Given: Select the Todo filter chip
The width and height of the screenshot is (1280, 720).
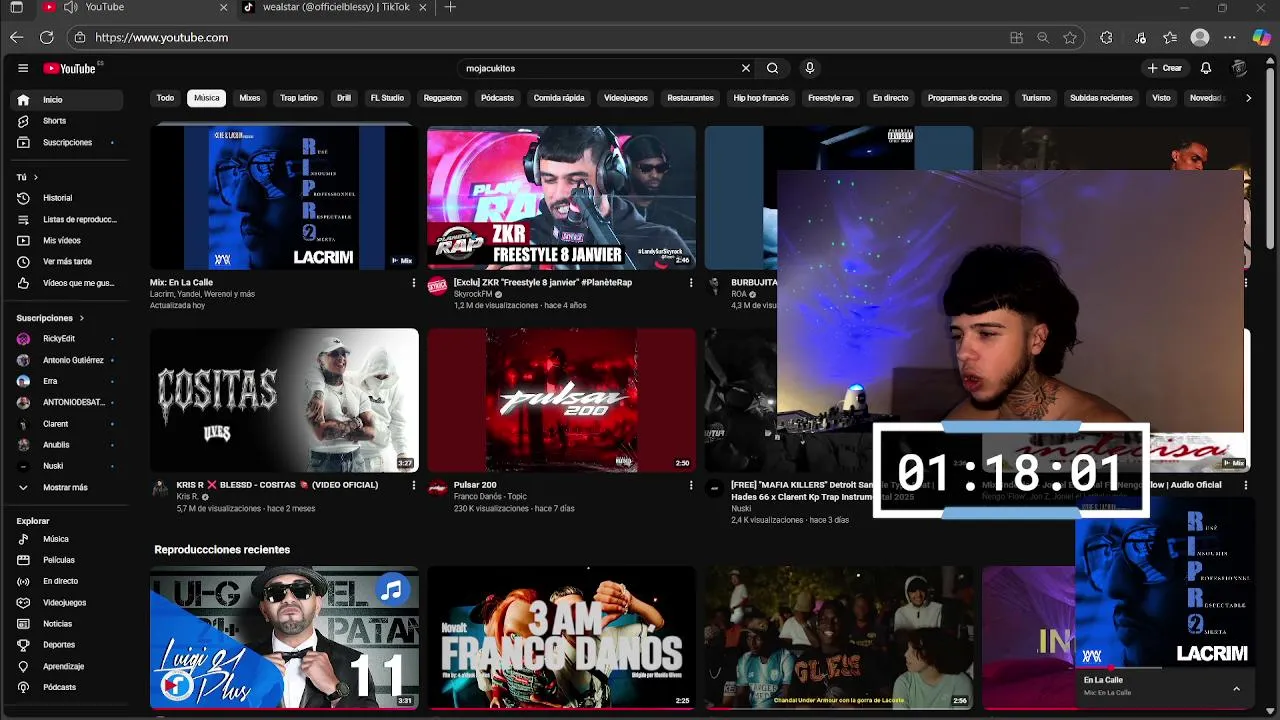Looking at the screenshot, I should pyautogui.click(x=165, y=98).
